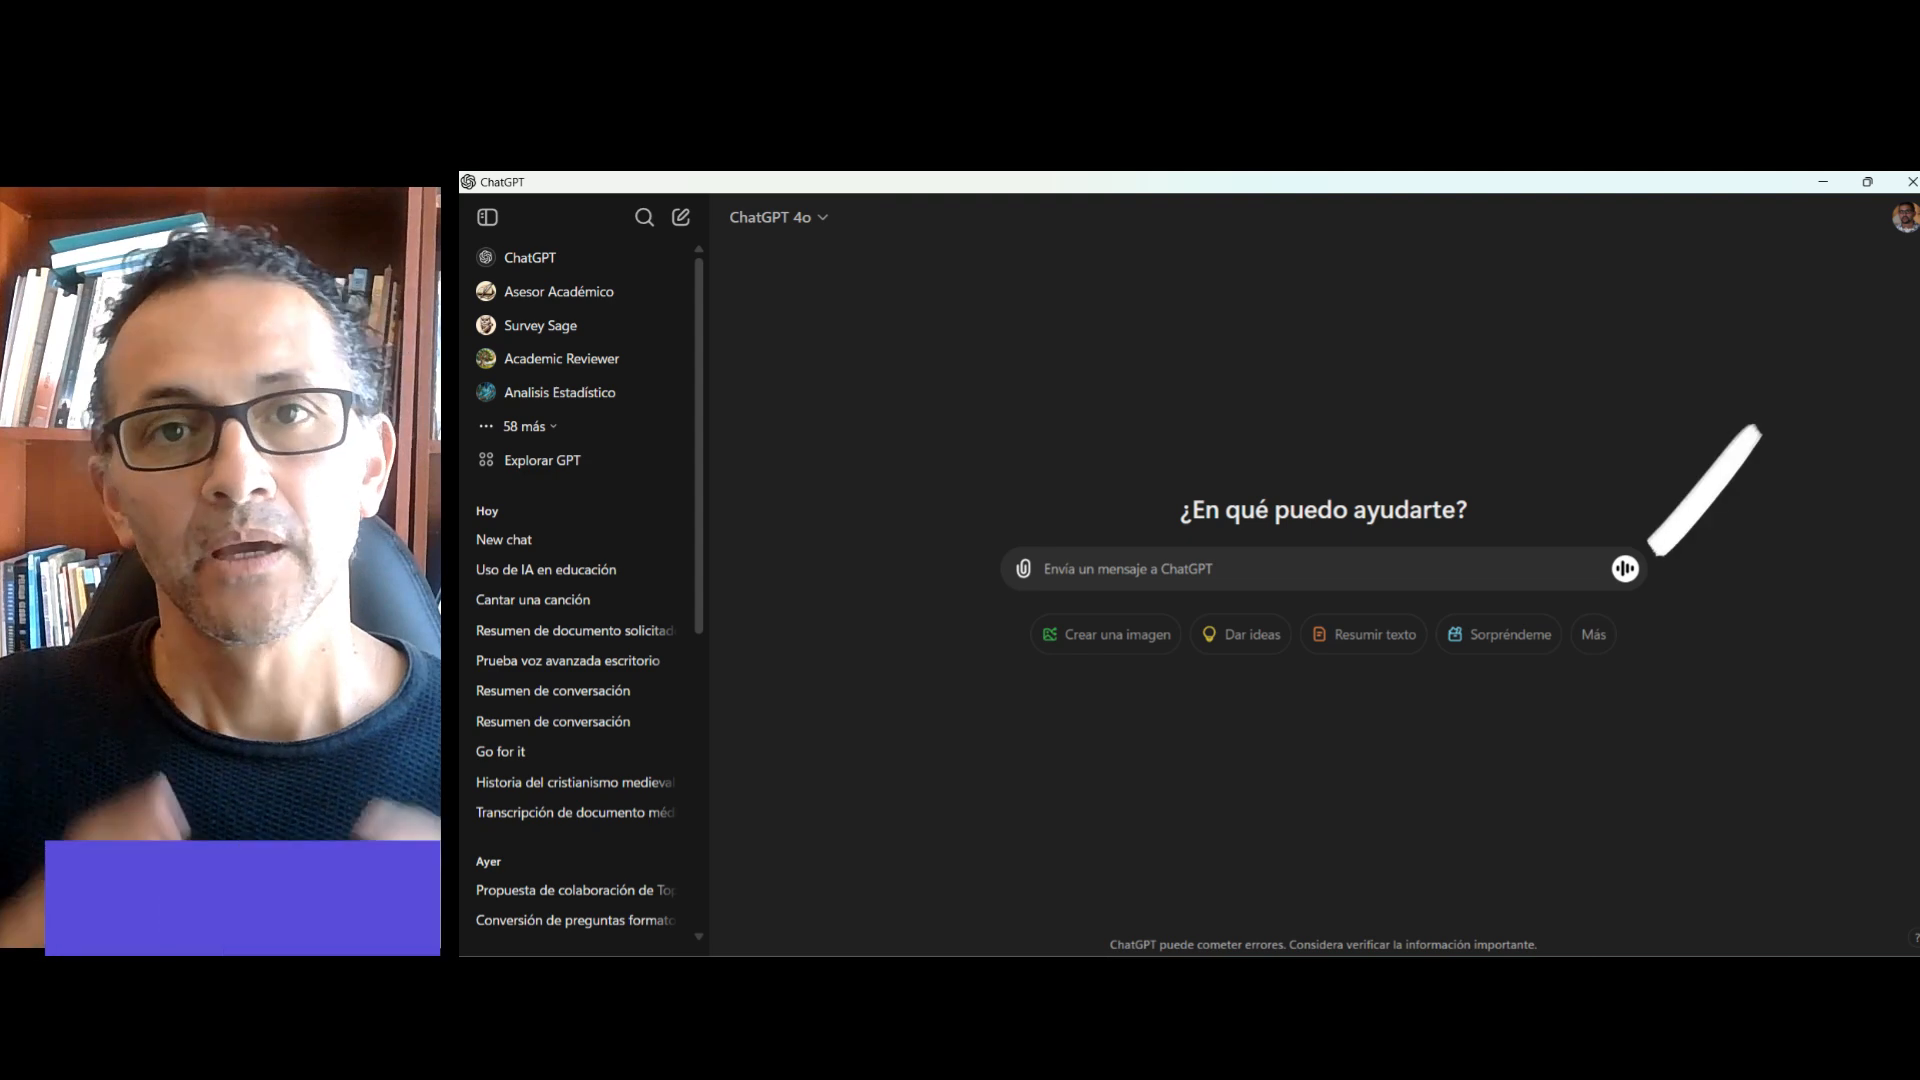Click the Resumir texto suggestion
Viewport: 1920px width, 1080px height.
click(1364, 634)
